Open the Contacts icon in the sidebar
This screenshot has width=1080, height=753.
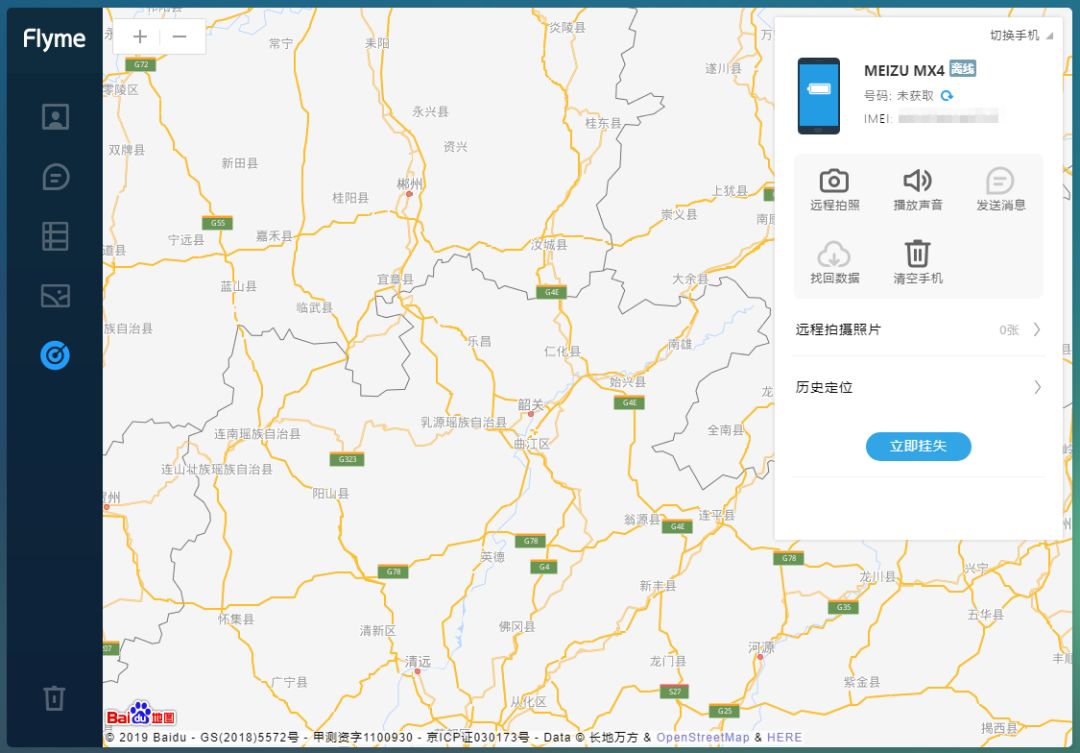pyautogui.click(x=55, y=117)
